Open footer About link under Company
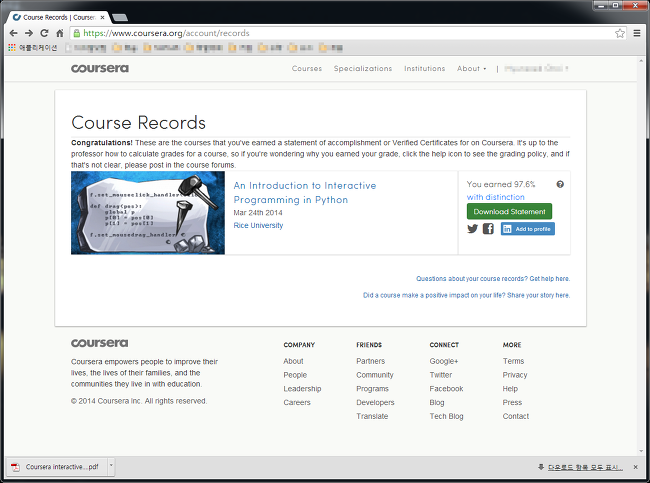 (x=293, y=361)
